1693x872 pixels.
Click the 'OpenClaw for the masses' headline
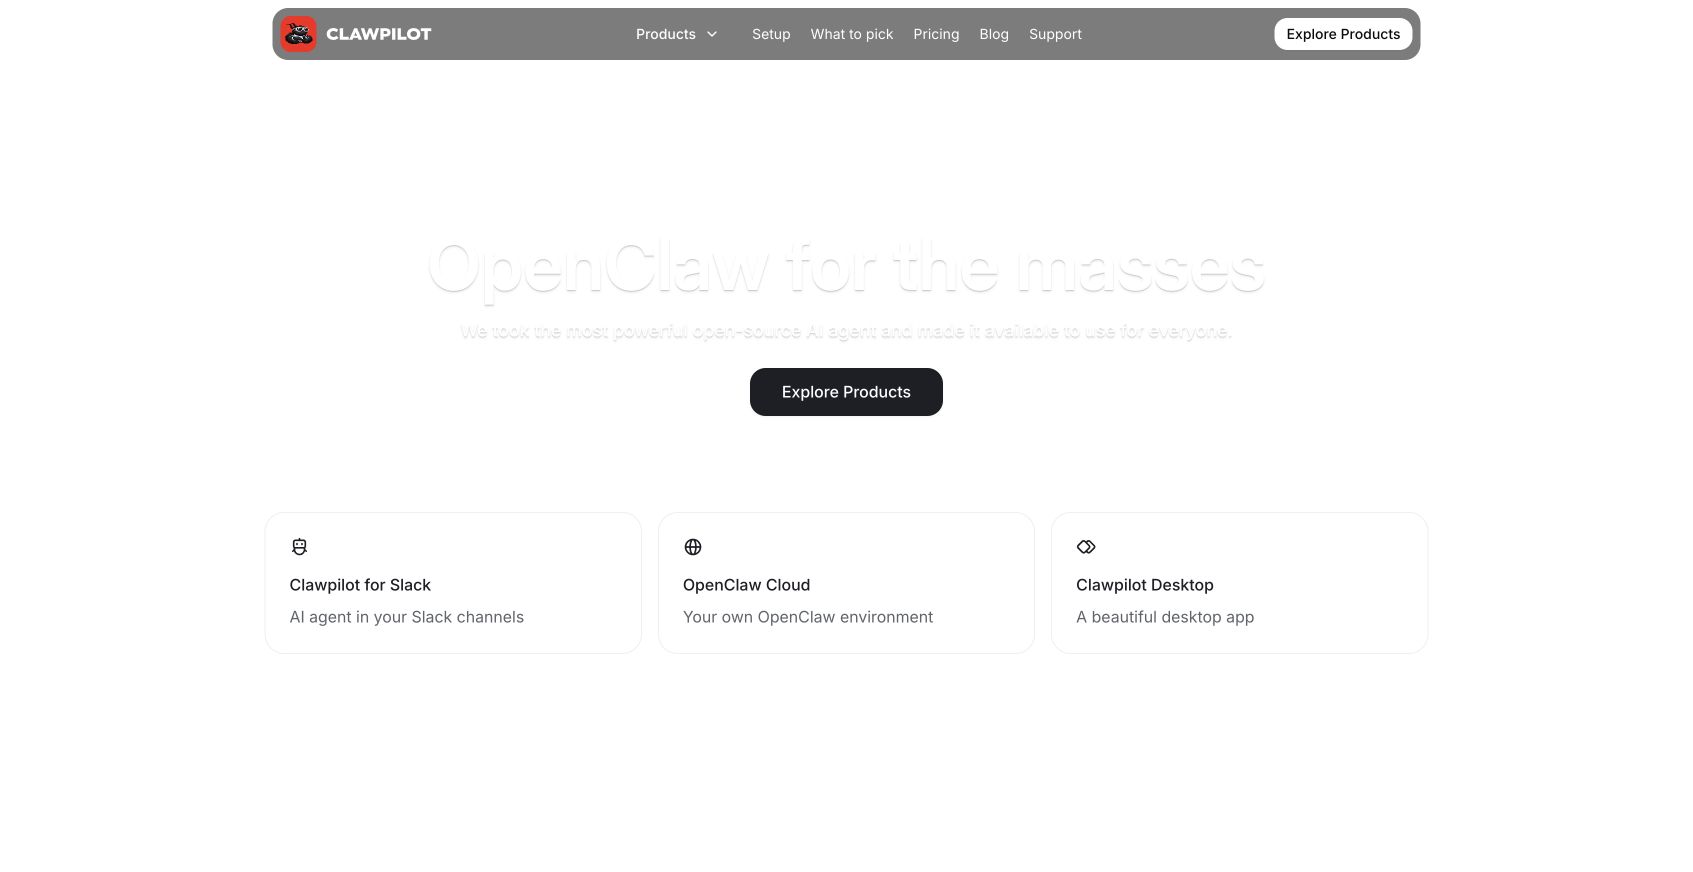[x=846, y=267]
